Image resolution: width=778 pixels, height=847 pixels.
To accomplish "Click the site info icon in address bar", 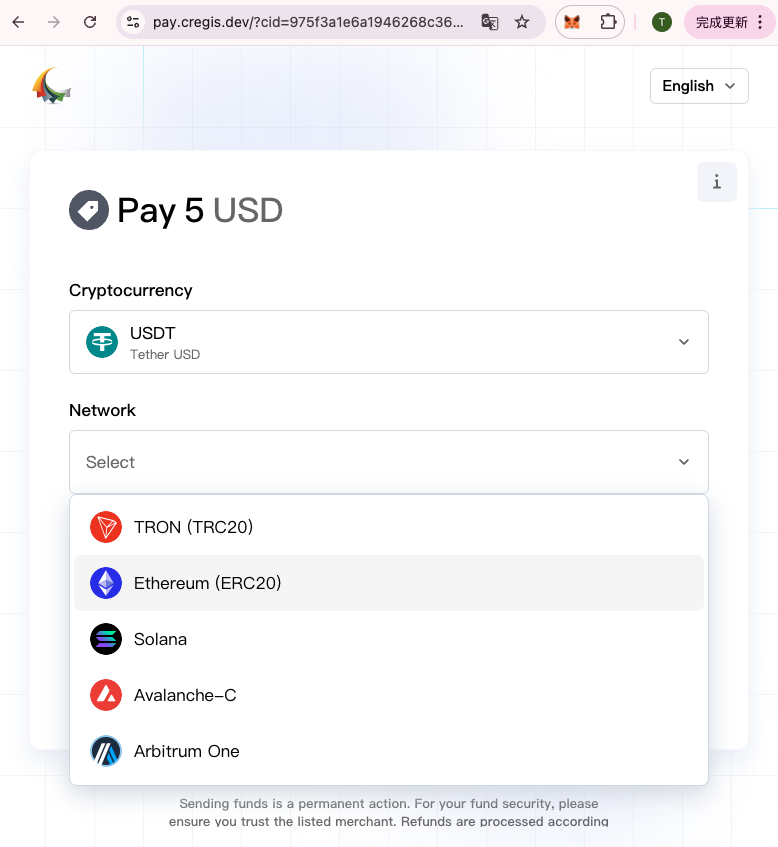I will [x=133, y=22].
